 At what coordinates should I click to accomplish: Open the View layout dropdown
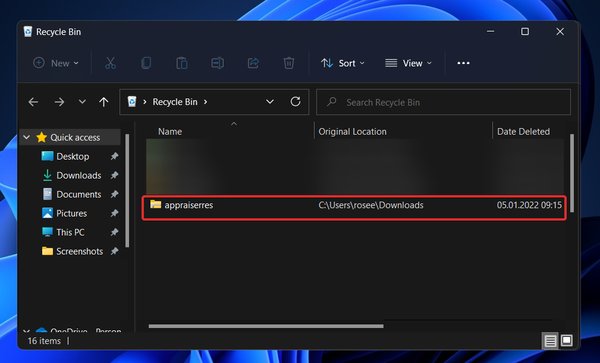408,63
